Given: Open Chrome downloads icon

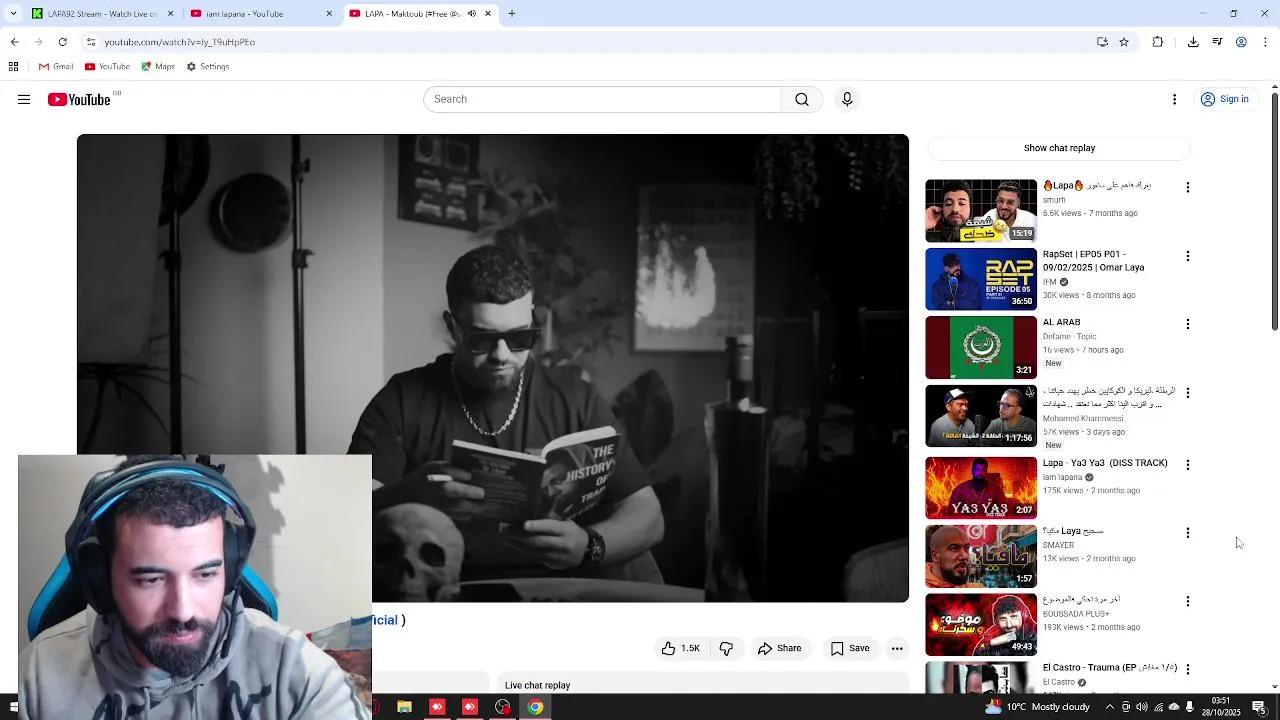Looking at the screenshot, I should 1193,42.
